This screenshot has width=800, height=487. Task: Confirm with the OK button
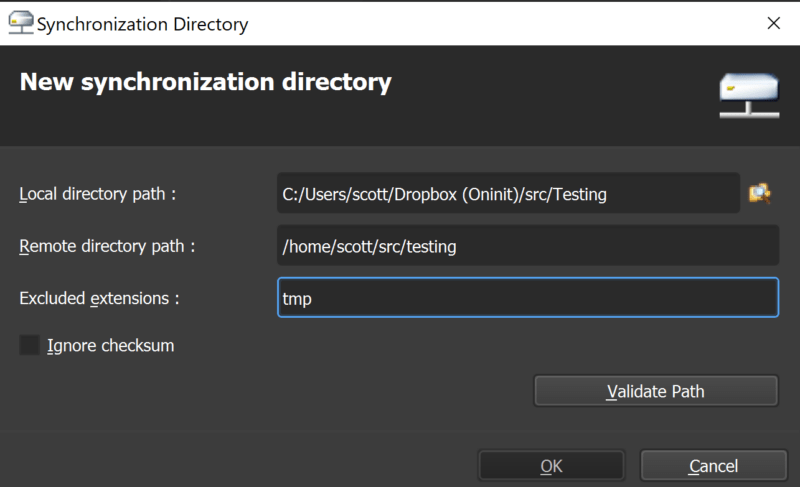click(x=551, y=466)
